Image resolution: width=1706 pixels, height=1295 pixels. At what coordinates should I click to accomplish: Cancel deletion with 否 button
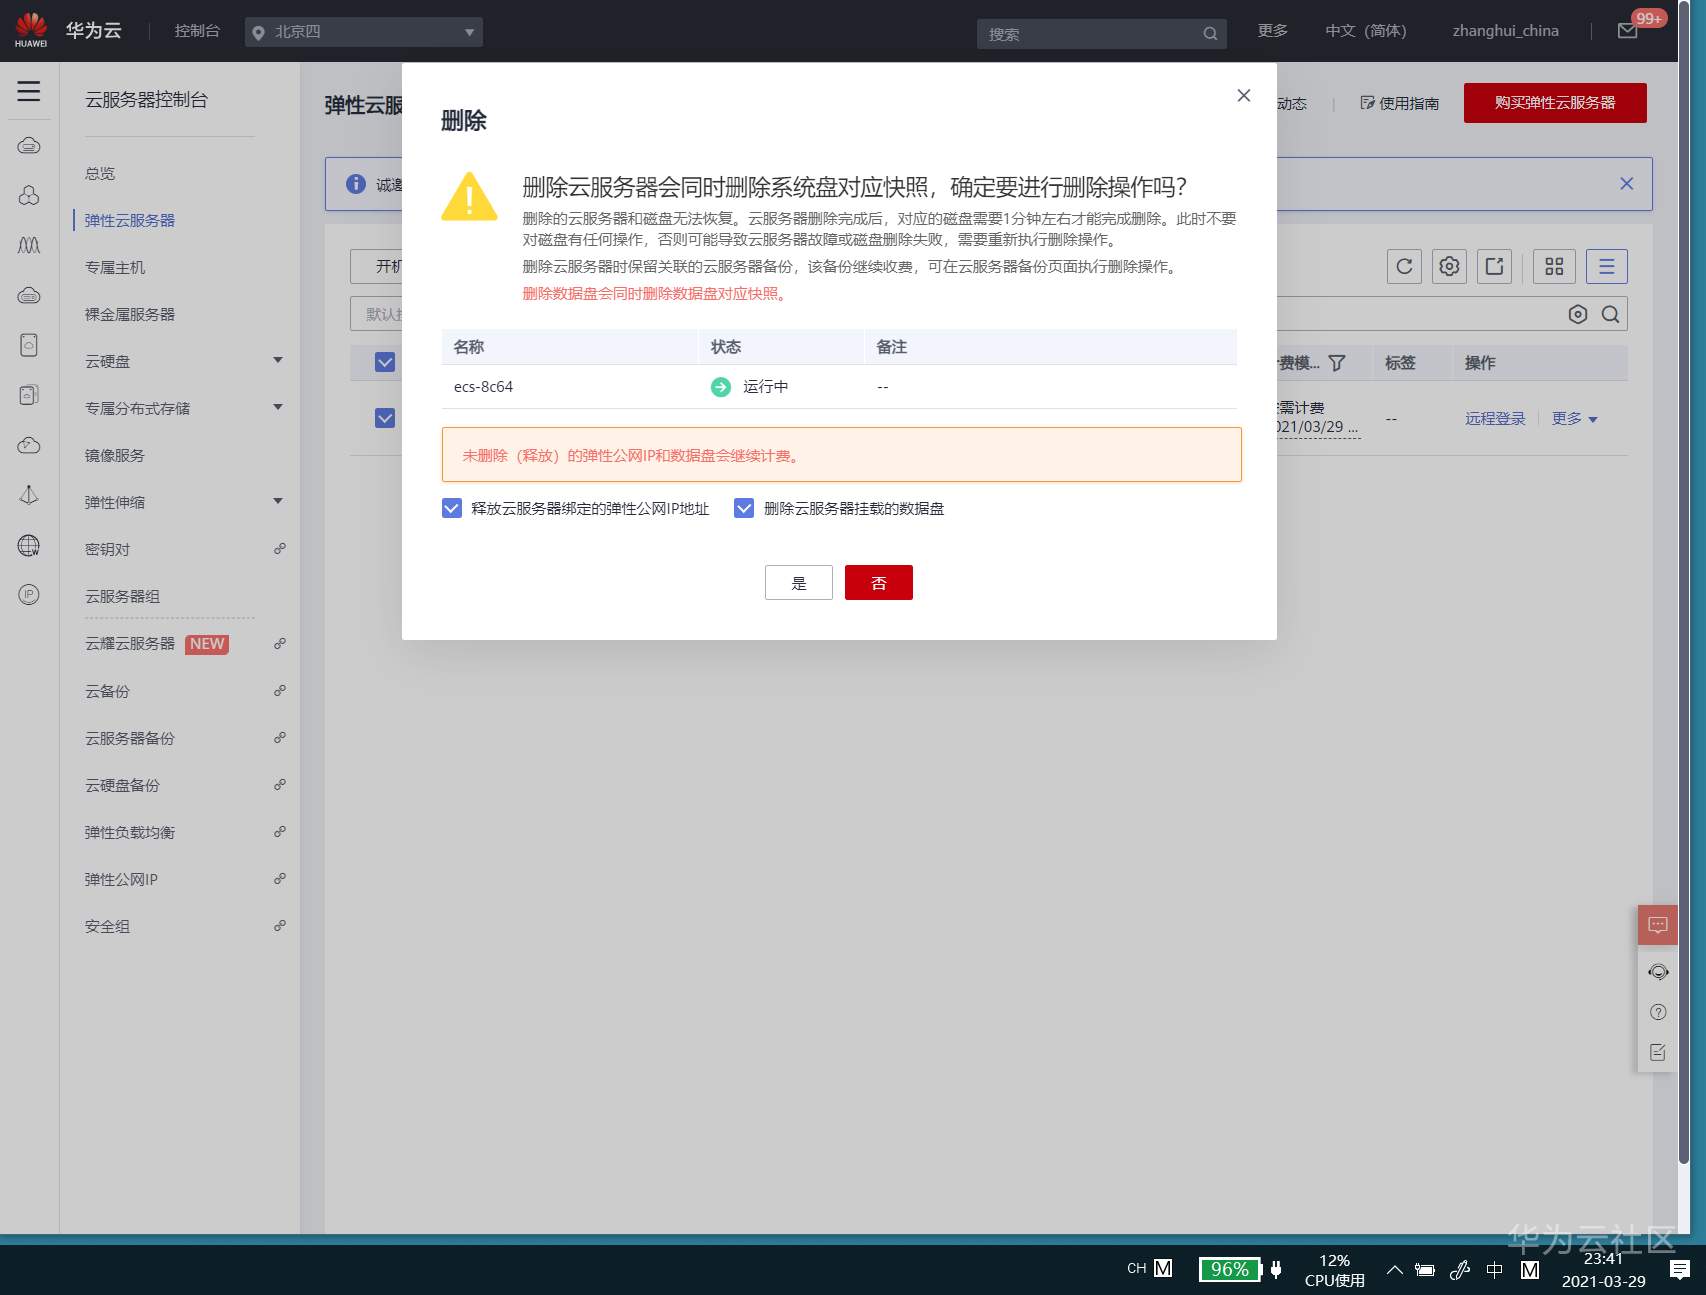(x=879, y=583)
